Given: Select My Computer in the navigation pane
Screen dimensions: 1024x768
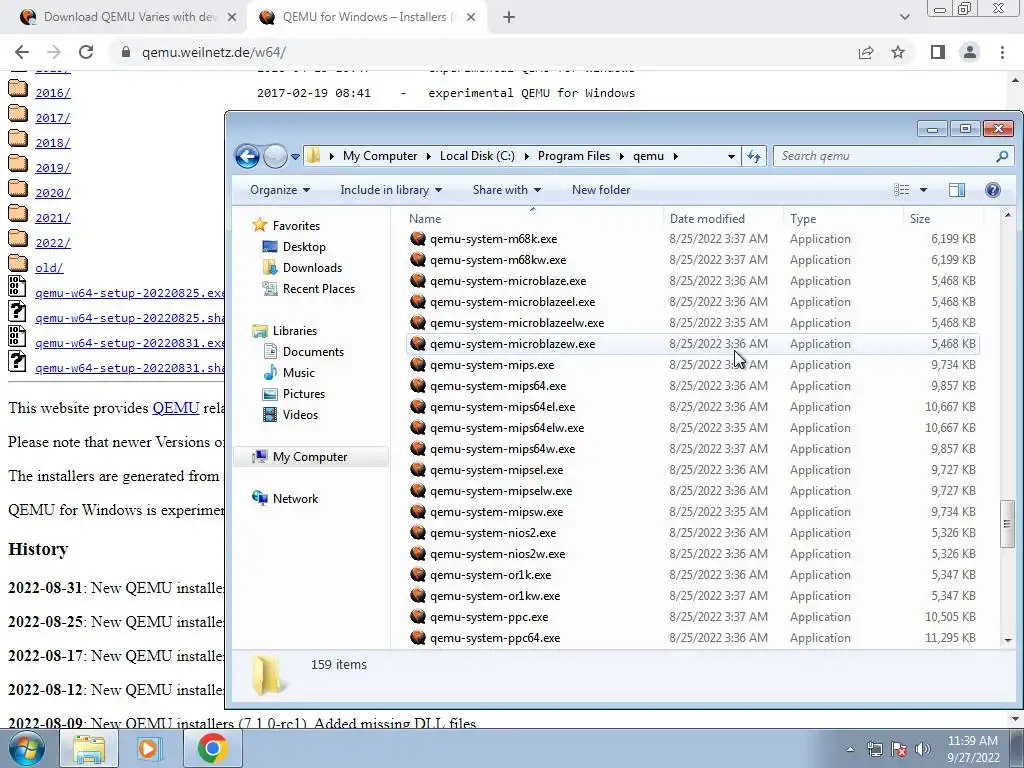Looking at the screenshot, I should click(x=310, y=457).
